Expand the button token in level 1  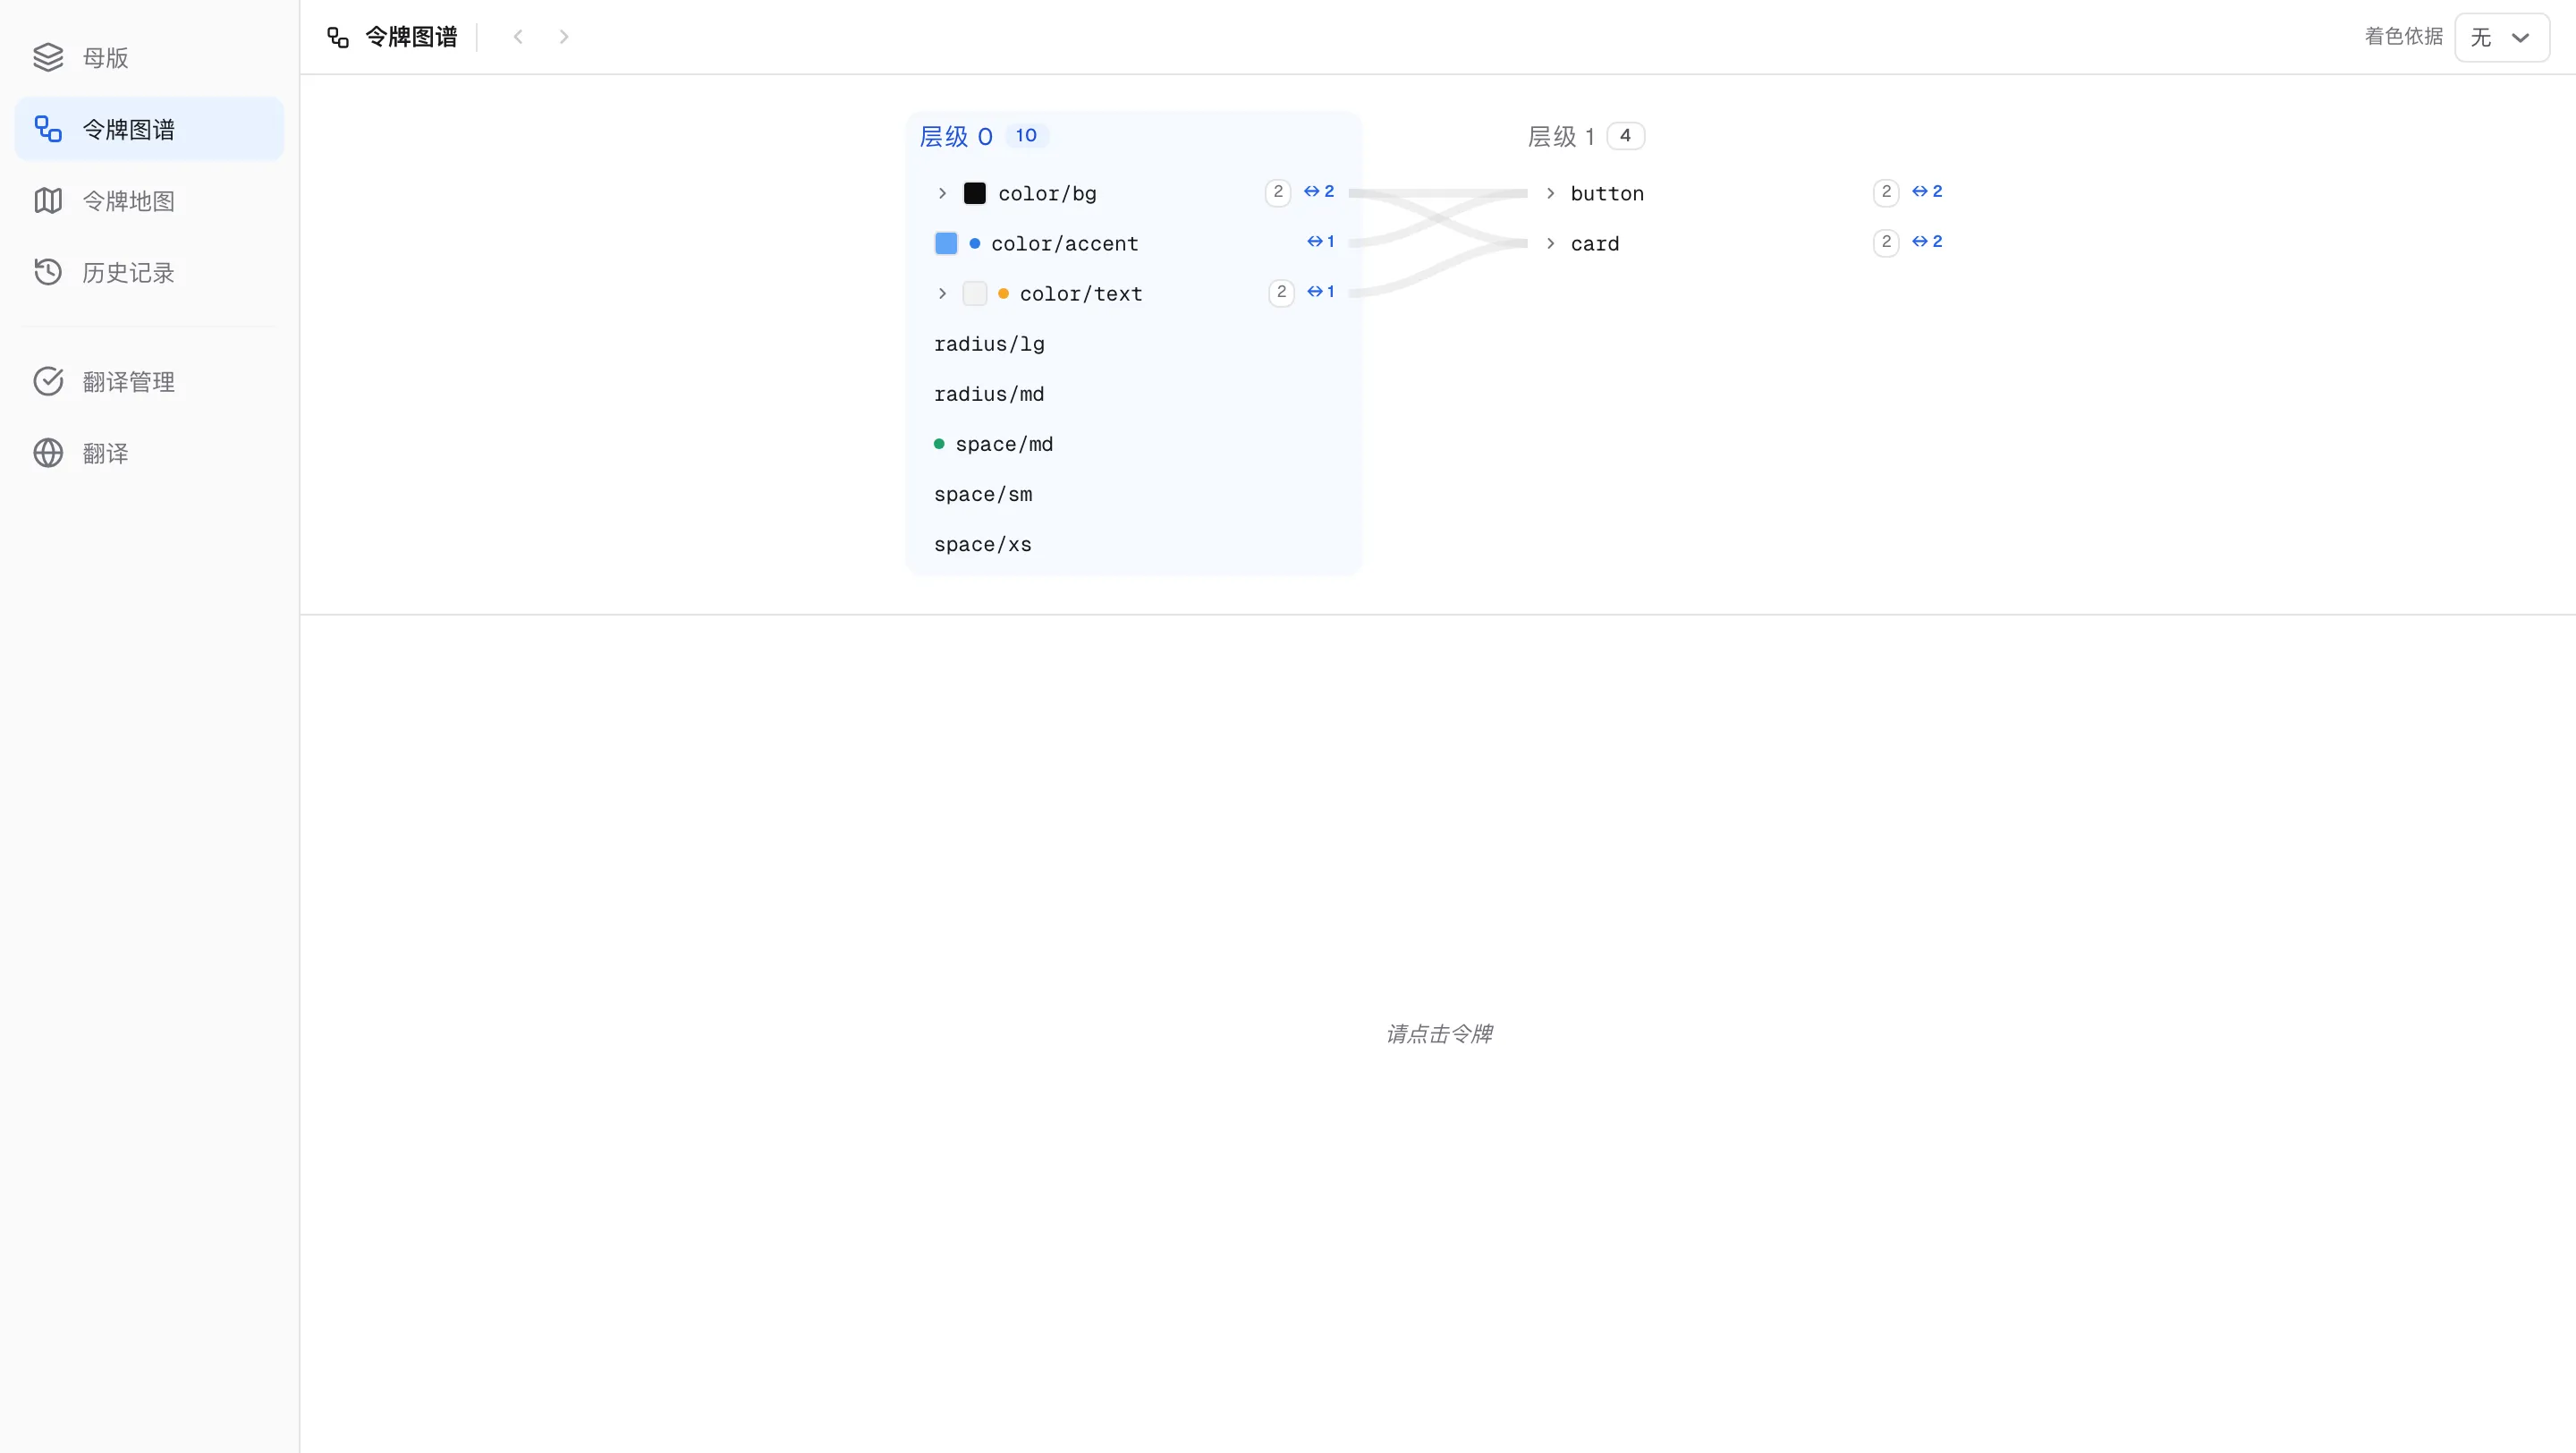(1550, 193)
